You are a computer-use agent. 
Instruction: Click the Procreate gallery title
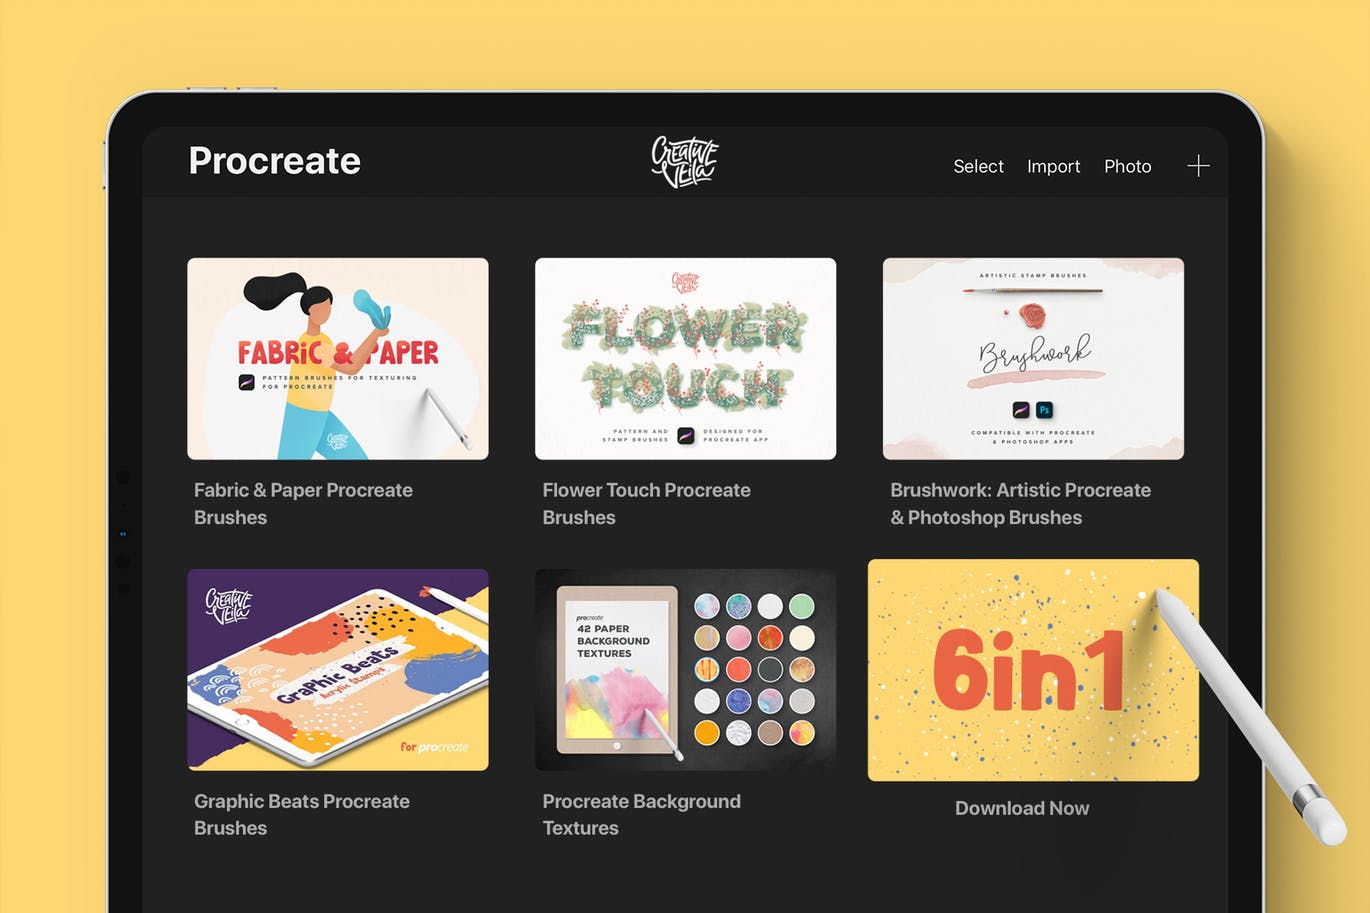tap(275, 161)
